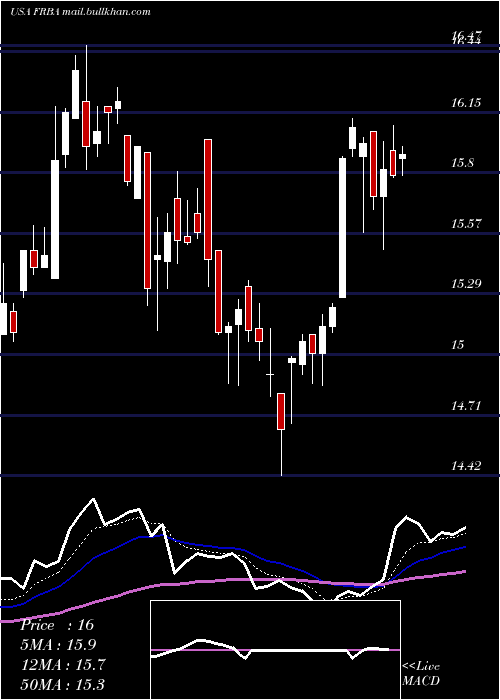Image resolution: width=500 pixels, height=700 pixels.
Task: Click the 50MA : 15.3 value
Action: pos(63,684)
